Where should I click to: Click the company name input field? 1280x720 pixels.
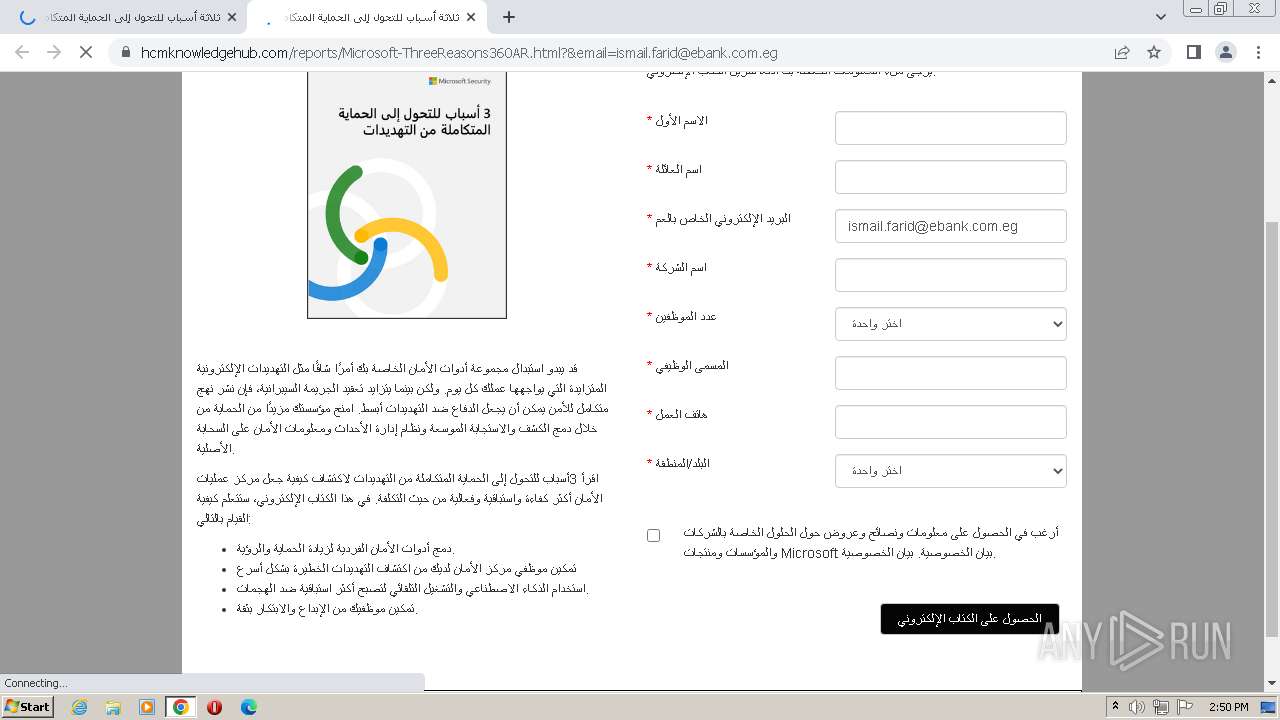coord(950,275)
